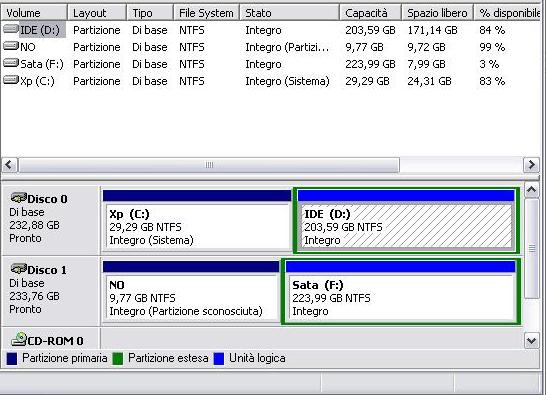The width and height of the screenshot is (546, 395).
Task: Sort by the Layout column header
Action: (x=97, y=13)
